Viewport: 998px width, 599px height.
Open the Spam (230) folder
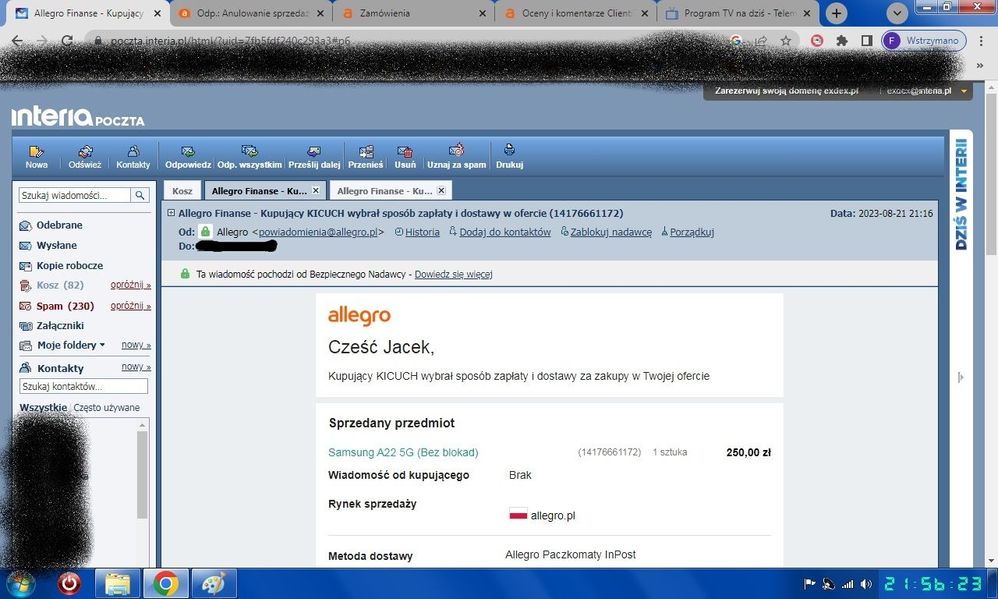pyautogui.click(x=65, y=306)
